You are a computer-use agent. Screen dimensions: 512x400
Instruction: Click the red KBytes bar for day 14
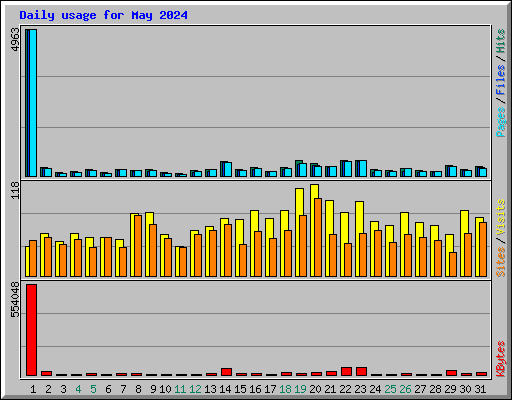coord(226,372)
